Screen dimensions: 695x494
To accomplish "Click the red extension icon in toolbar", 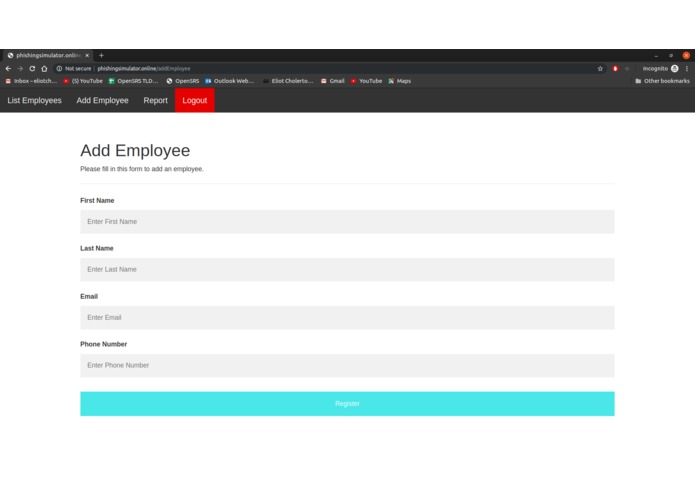I will pyautogui.click(x=615, y=69).
